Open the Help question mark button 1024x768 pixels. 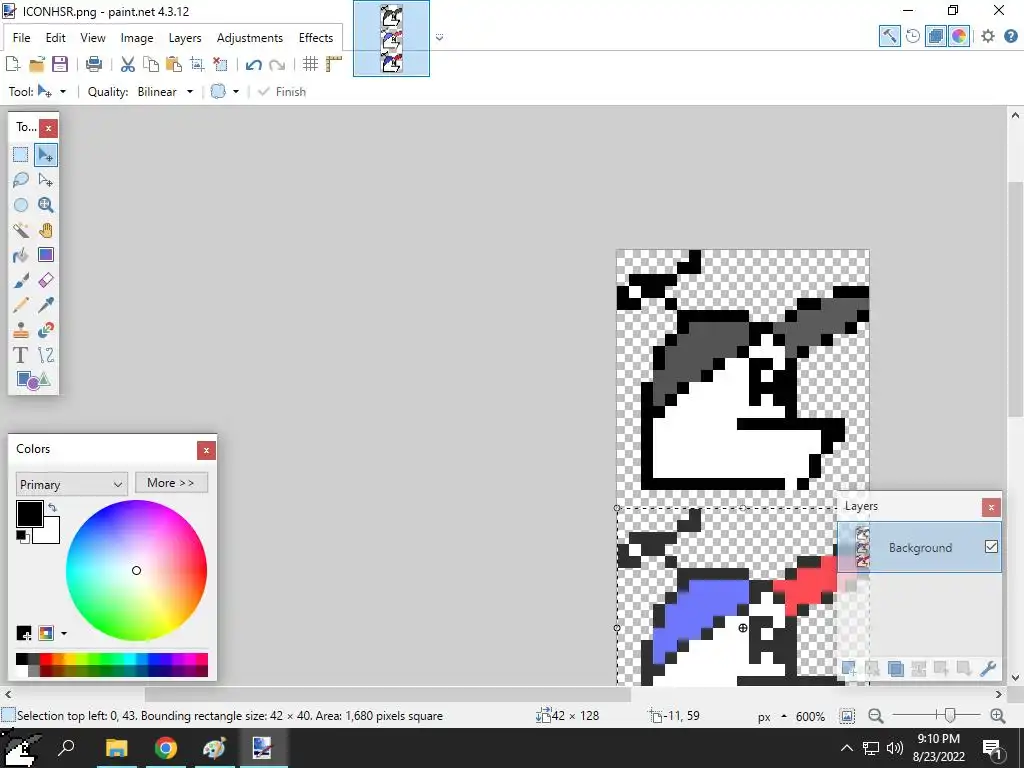(1010, 37)
